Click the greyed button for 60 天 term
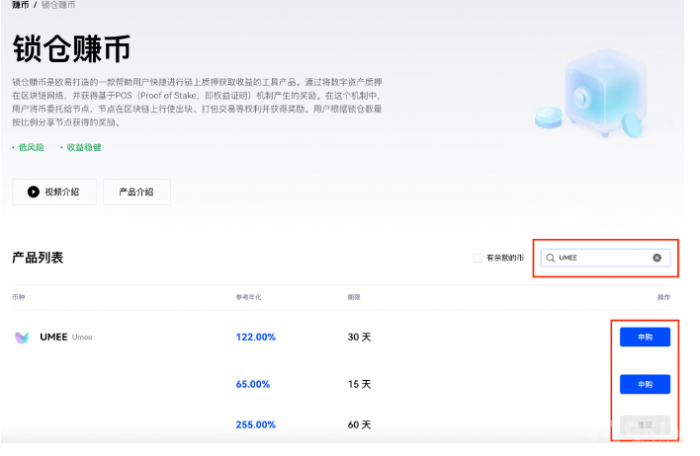Image resolution: width=700 pixels, height=456 pixels. pos(644,425)
